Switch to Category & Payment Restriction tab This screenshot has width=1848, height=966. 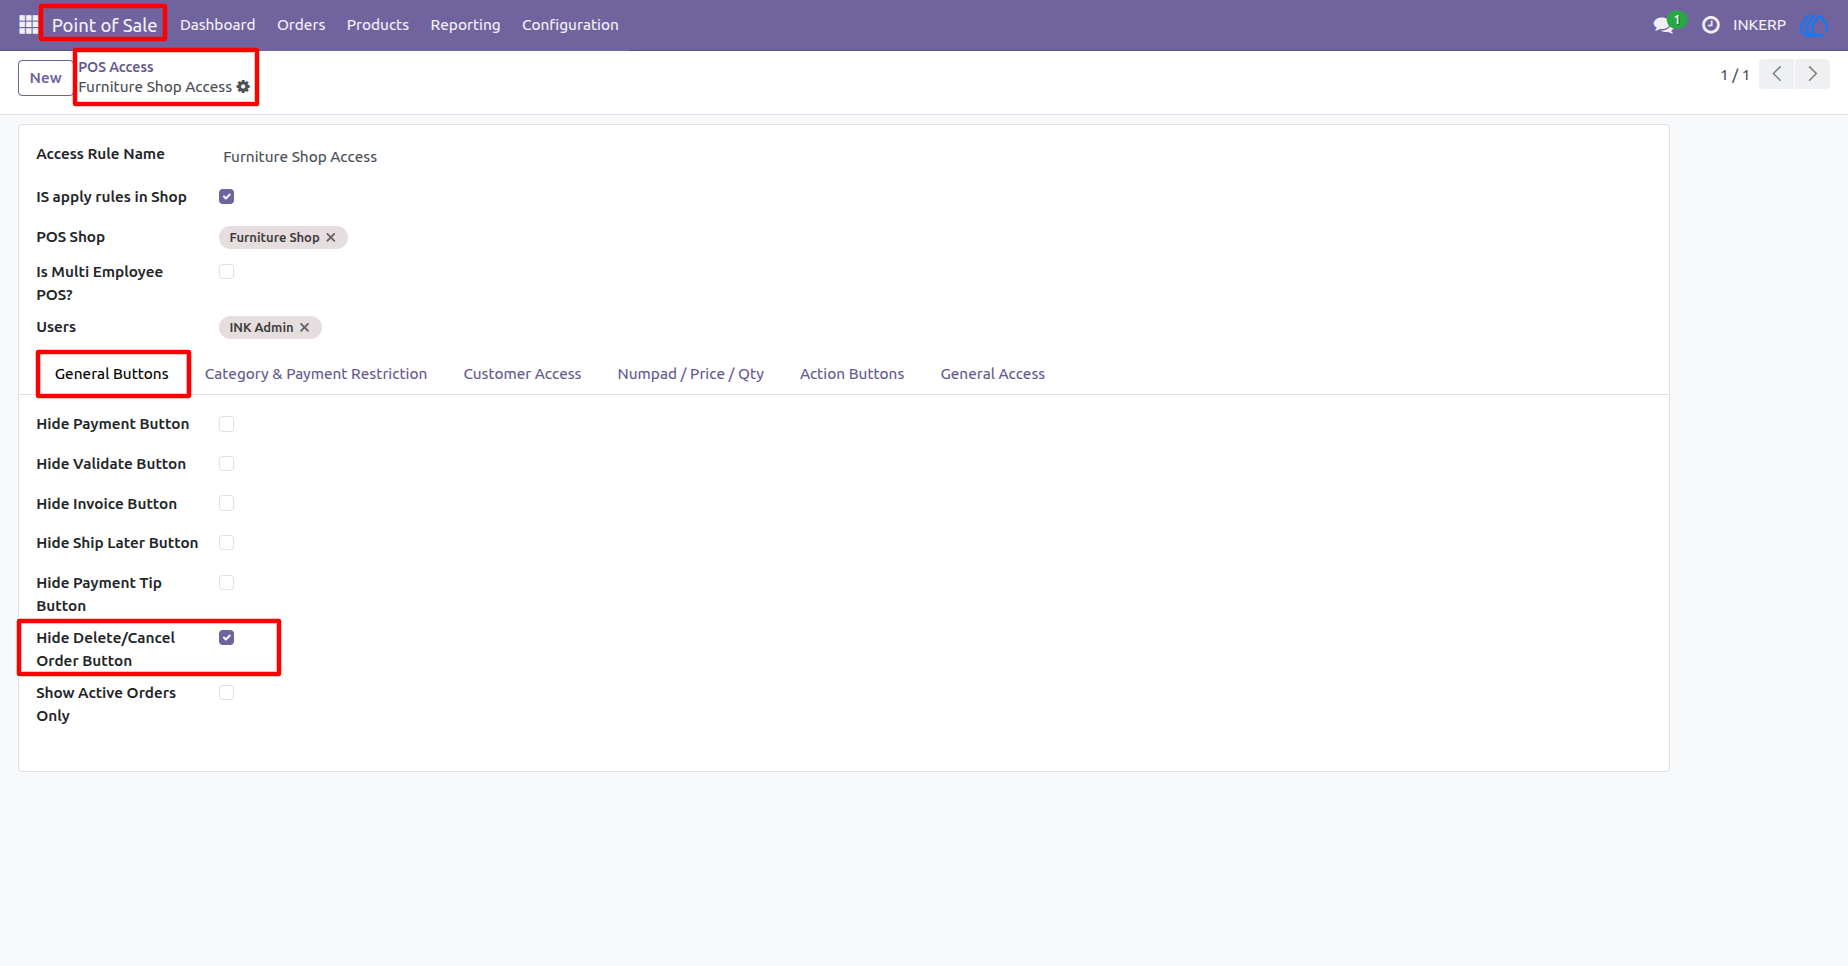316,374
